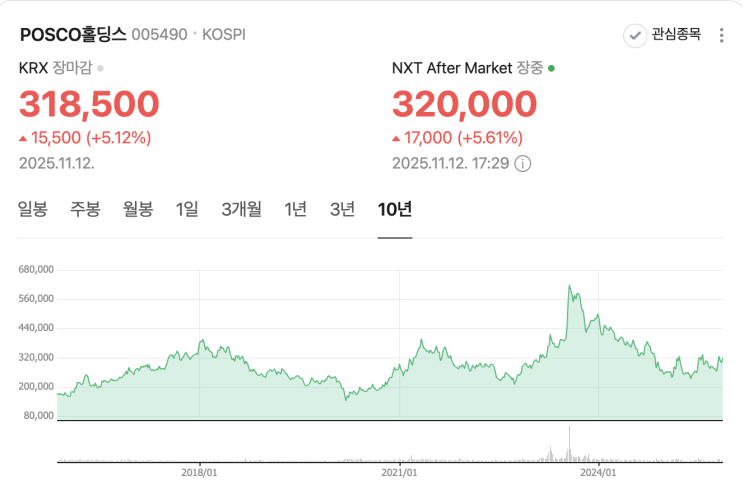Open the three-dot more options menu
Image resolution: width=743 pixels, height=485 pixels.
click(x=721, y=36)
